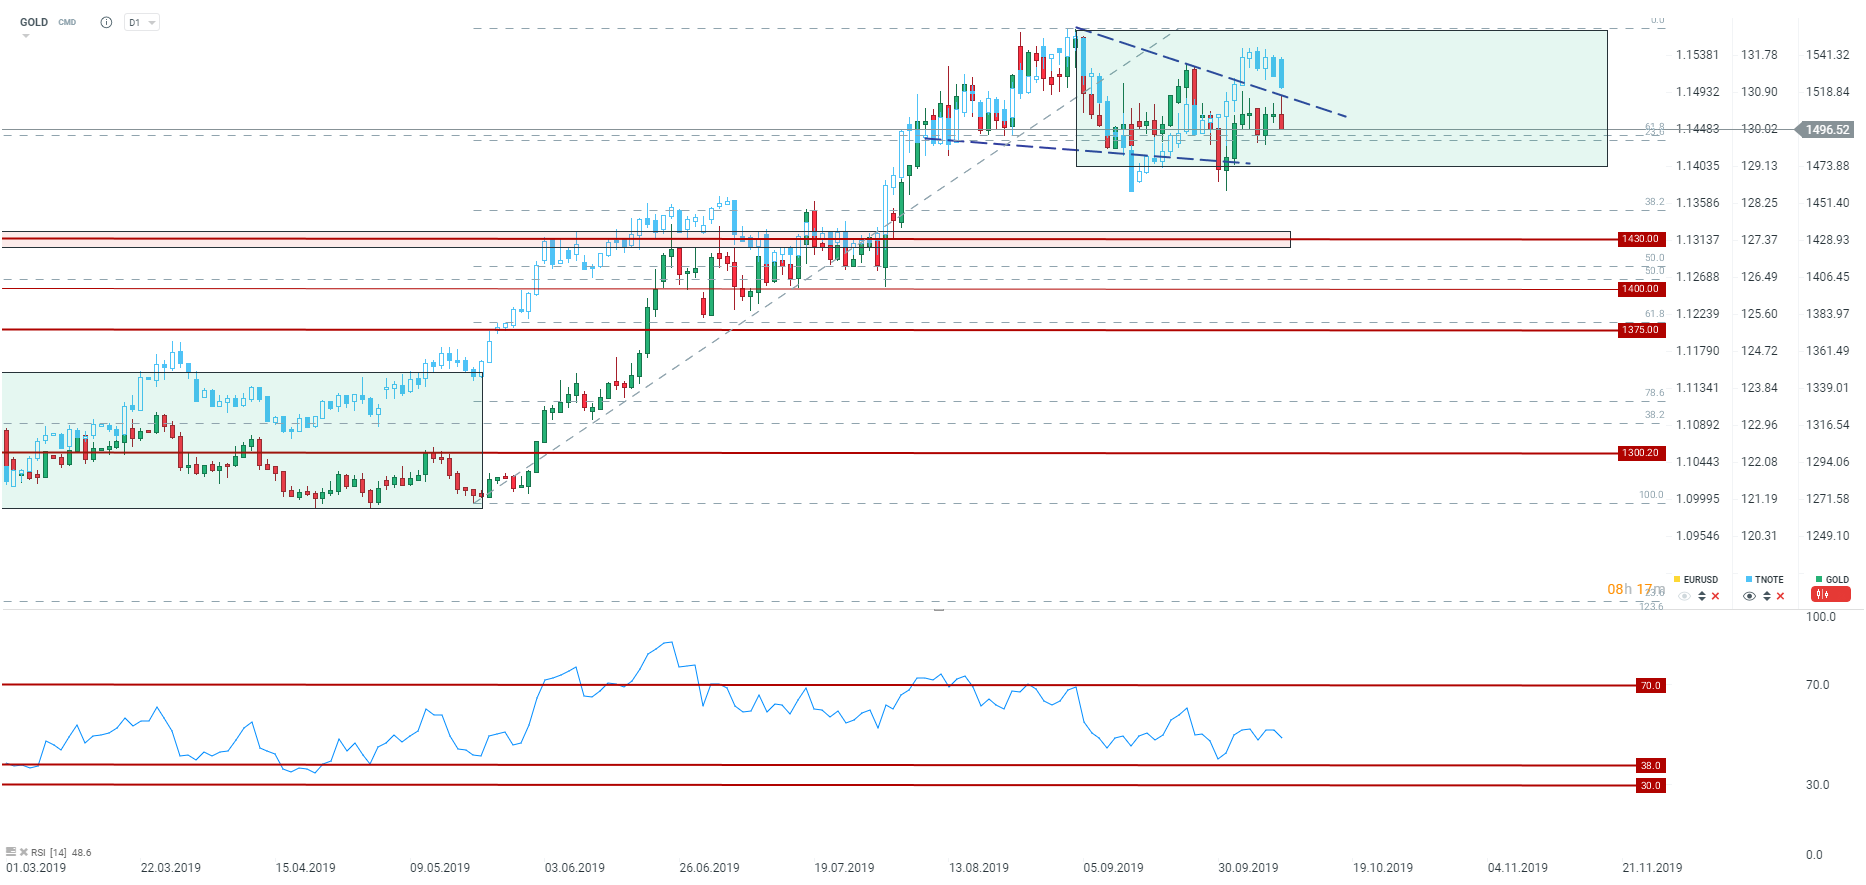
Task: Click the 131.78 TNOTE axis value
Action: point(1760,55)
